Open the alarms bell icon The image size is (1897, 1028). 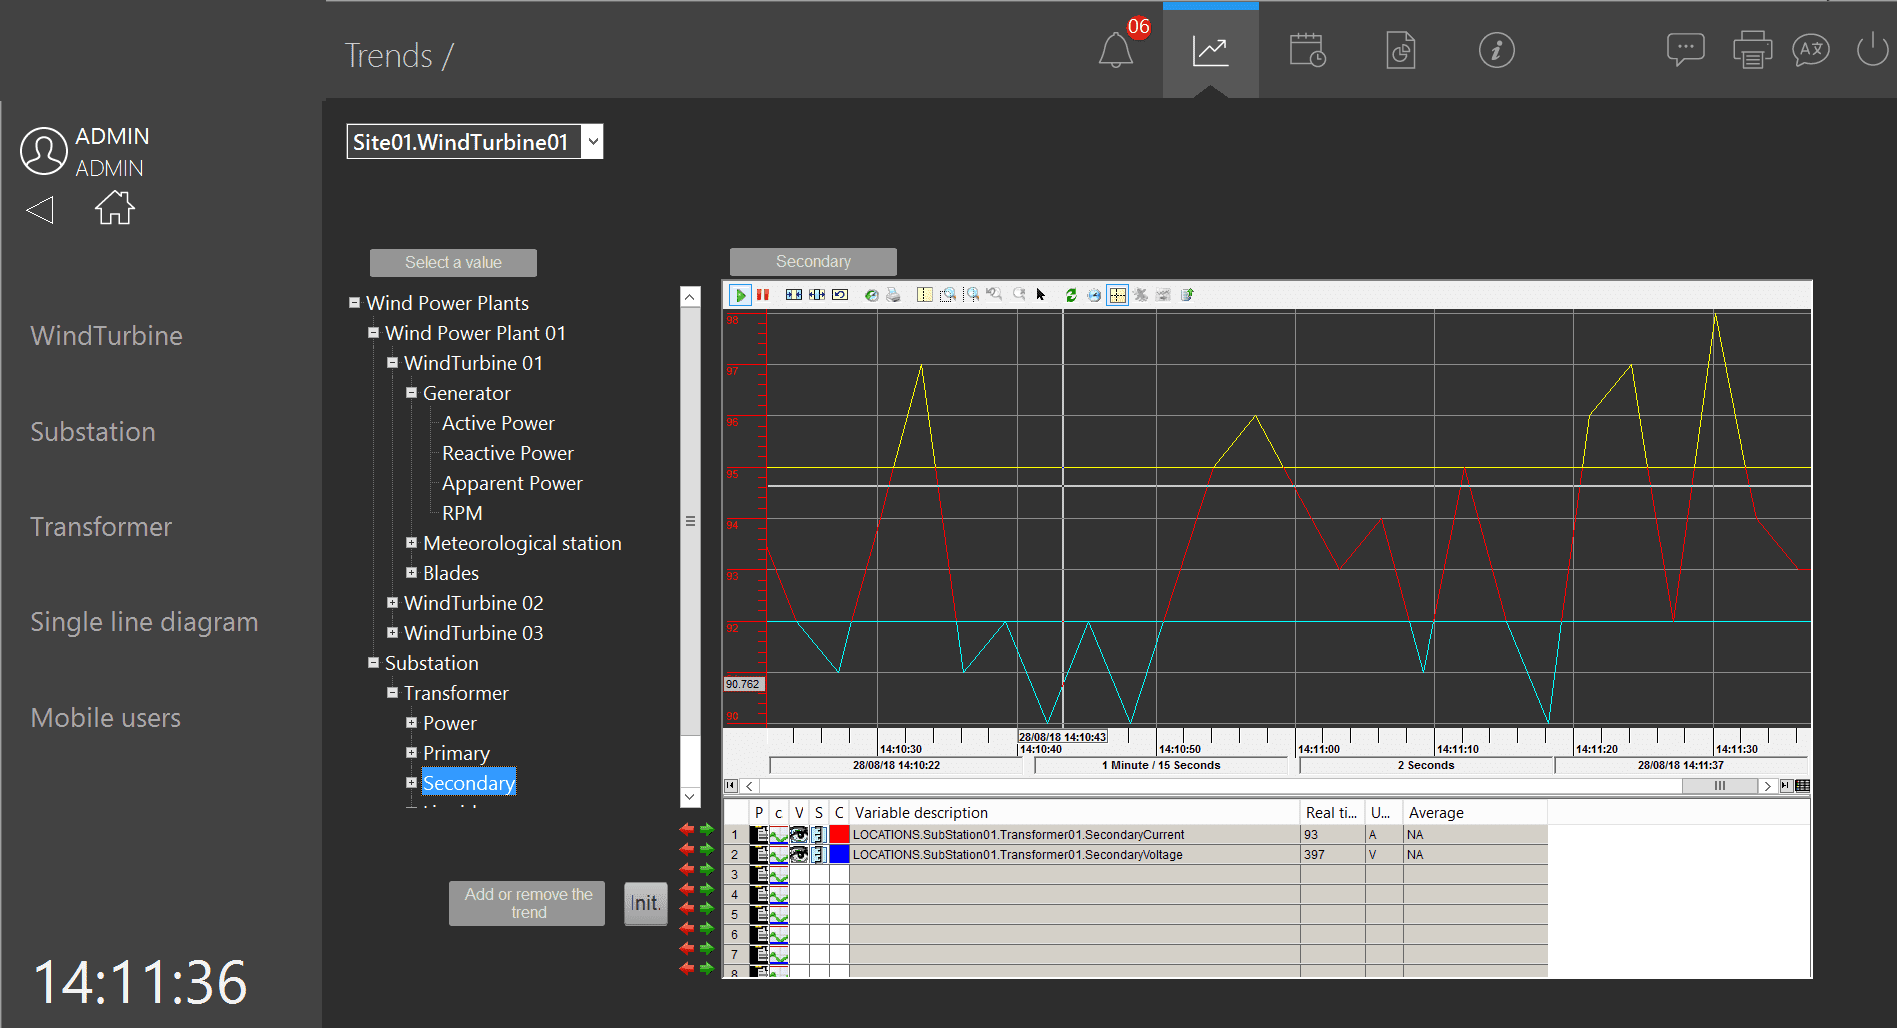point(1115,50)
